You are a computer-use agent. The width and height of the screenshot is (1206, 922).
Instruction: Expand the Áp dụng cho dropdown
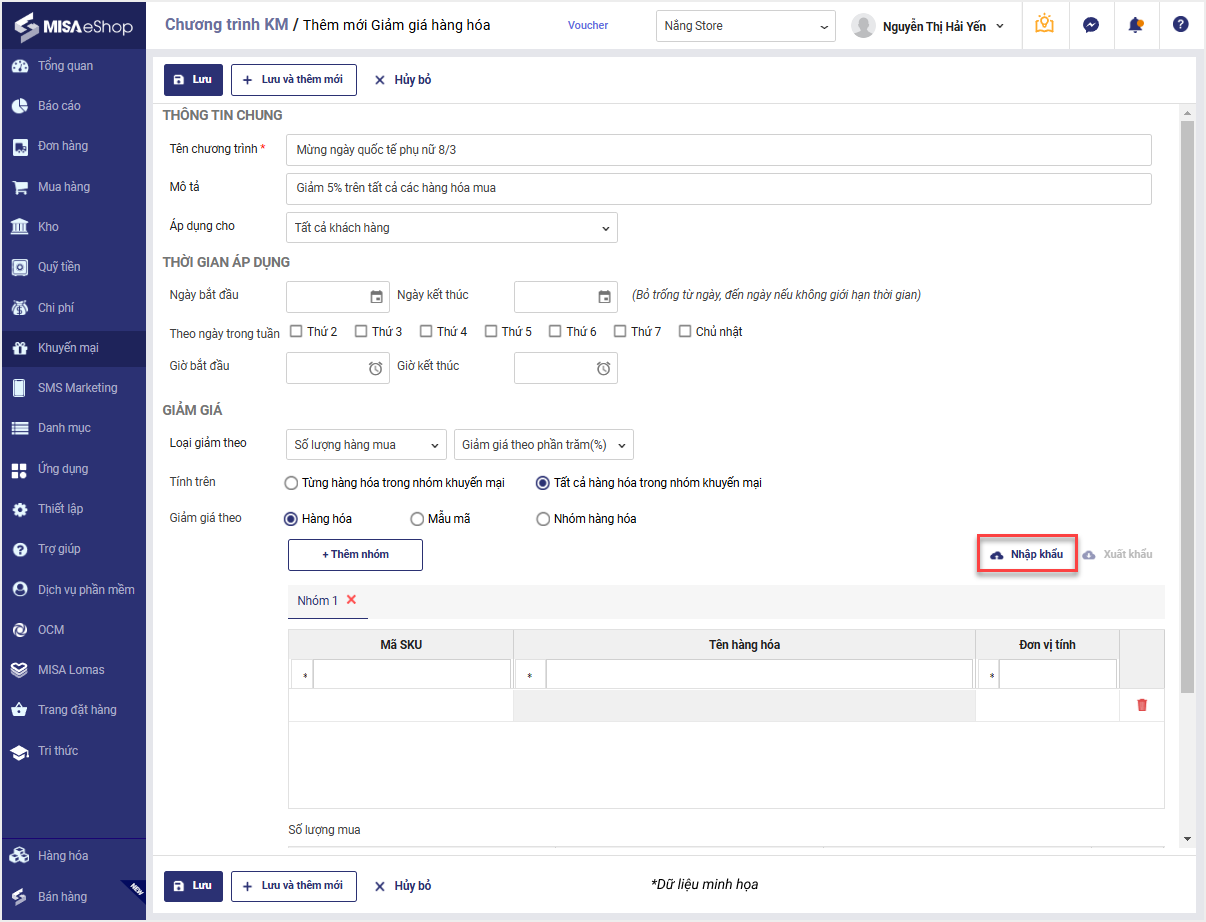tap(451, 228)
